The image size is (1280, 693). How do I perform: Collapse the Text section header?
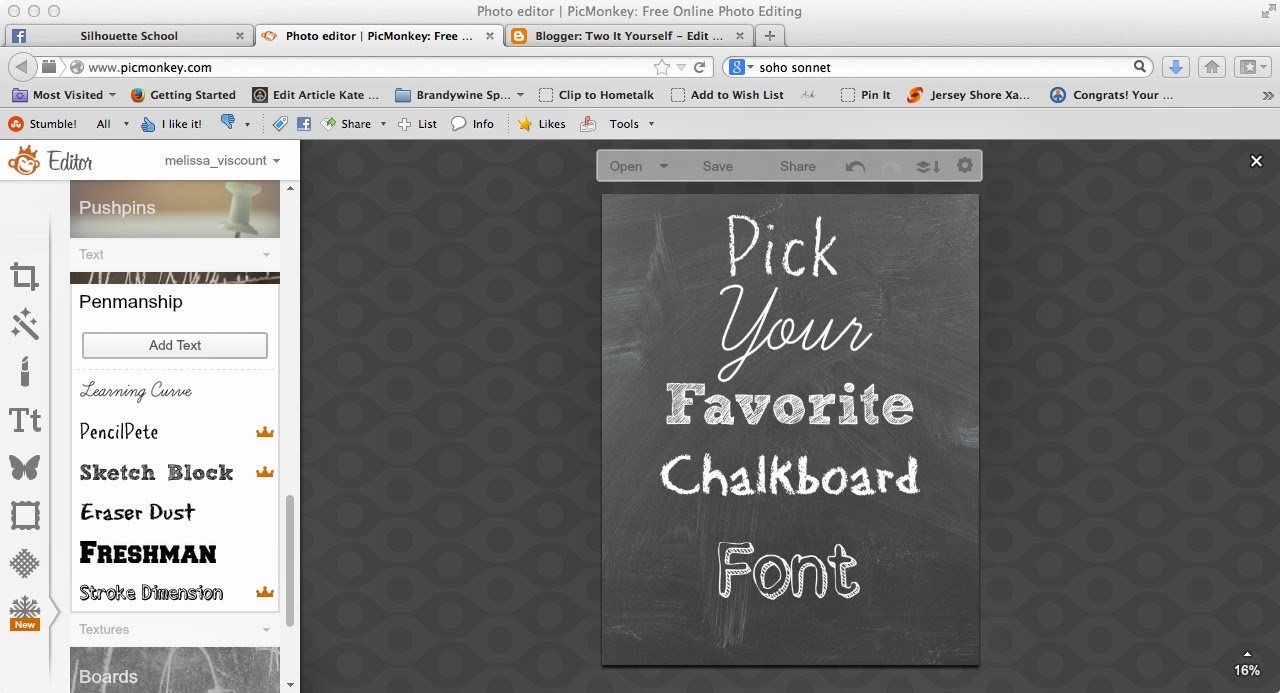(x=175, y=254)
